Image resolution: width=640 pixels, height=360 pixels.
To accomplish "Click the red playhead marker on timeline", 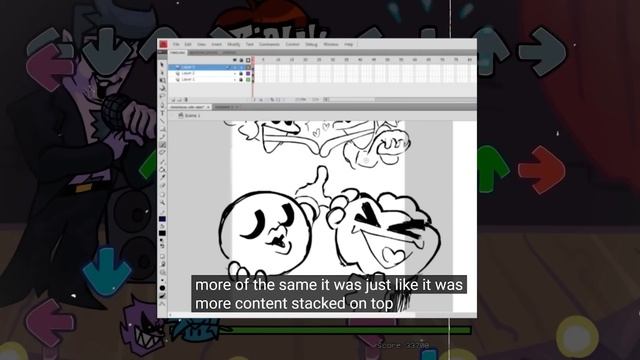I will tap(253, 60).
